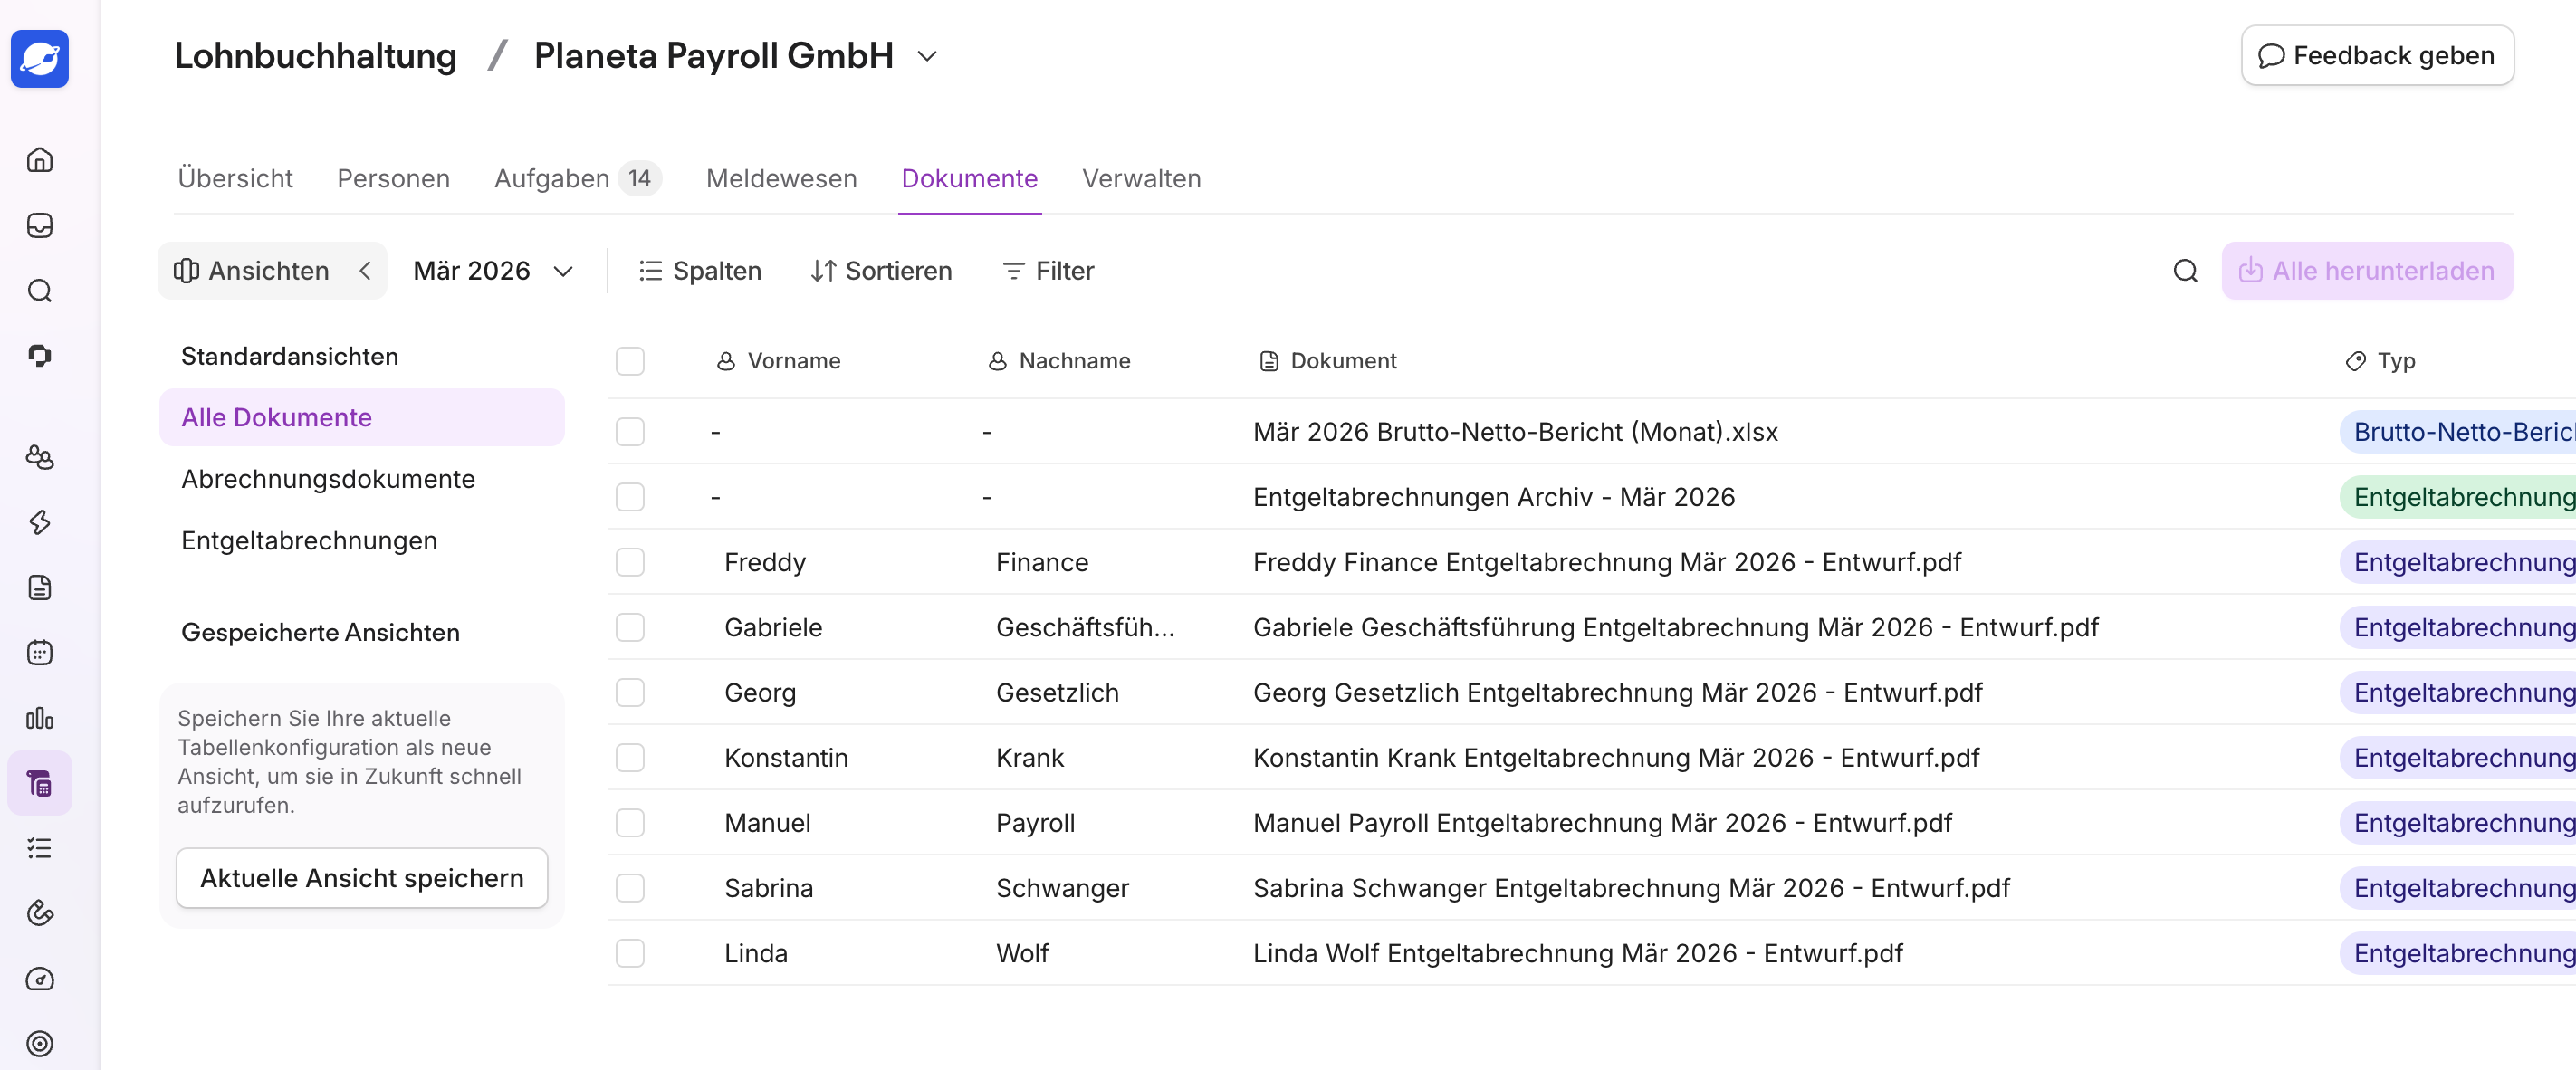Viewport: 2576px width, 1070px height.
Task: Open the pie-shaped icon below checklist
Action: point(40,913)
